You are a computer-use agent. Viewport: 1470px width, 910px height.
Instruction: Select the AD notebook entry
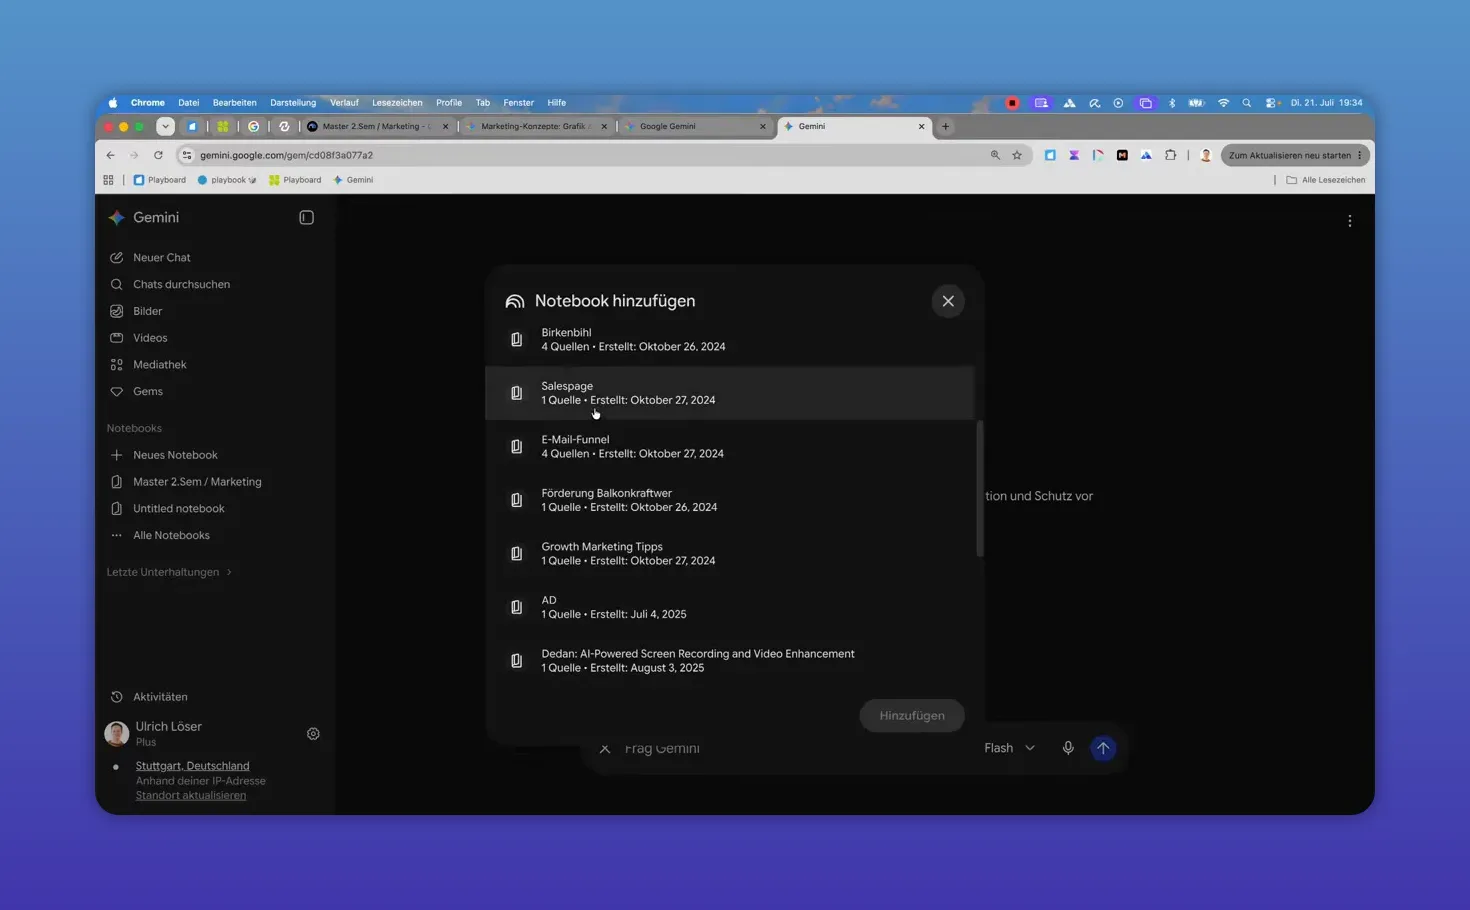pos(729,607)
